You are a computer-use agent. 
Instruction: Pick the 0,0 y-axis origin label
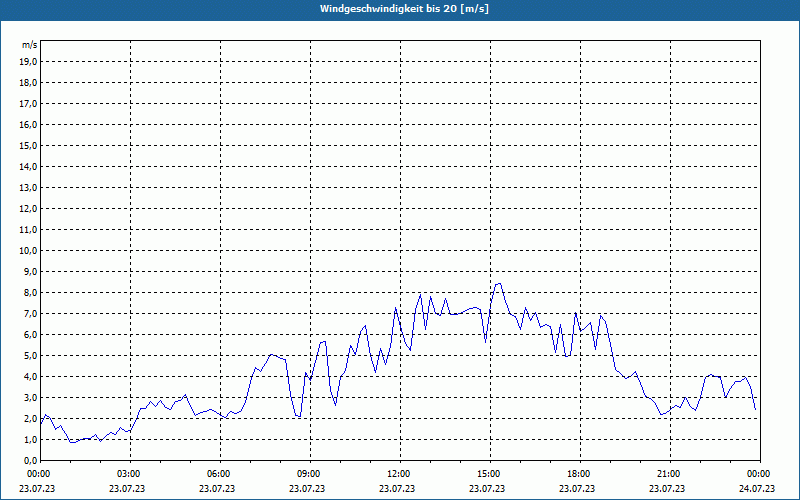tap(31, 460)
